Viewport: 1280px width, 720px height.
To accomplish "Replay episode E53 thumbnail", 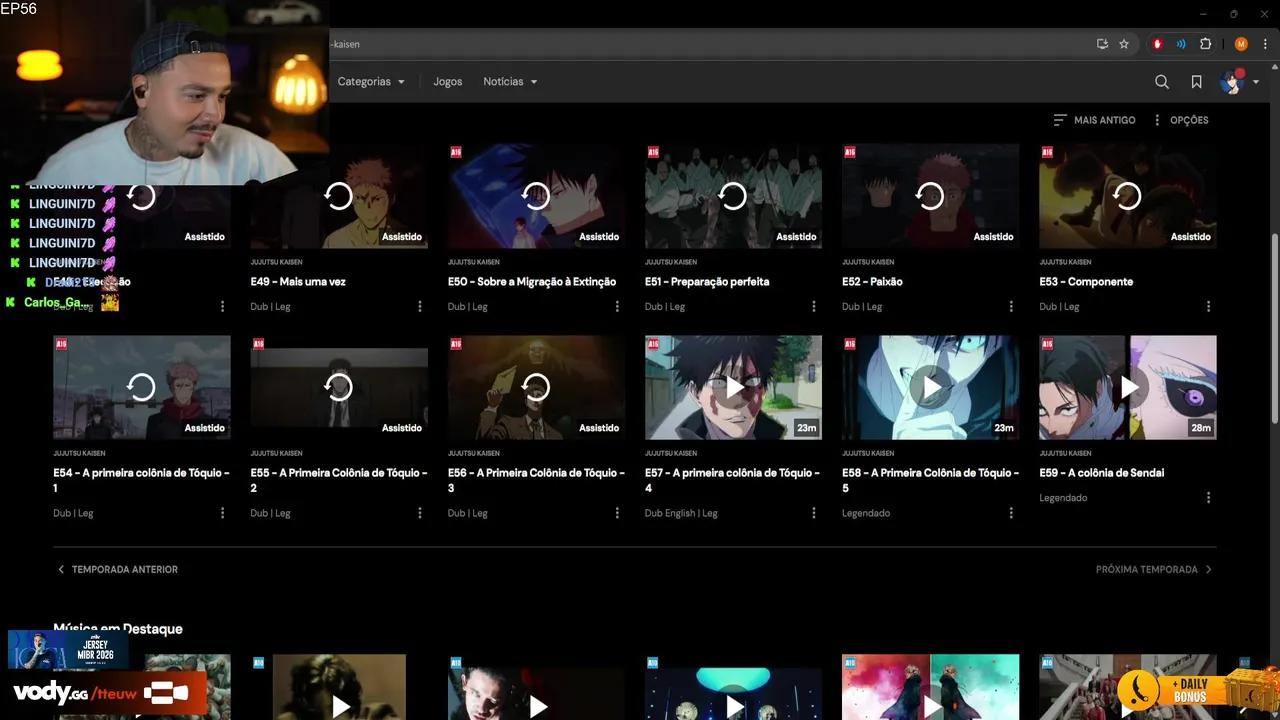I will point(1128,196).
